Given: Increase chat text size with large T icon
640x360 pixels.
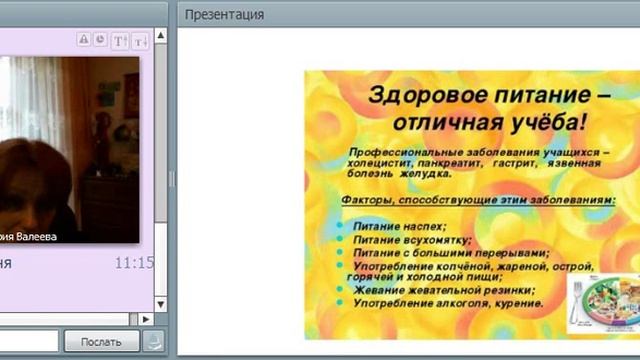Looking at the screenshot, I should coord(120,41).
